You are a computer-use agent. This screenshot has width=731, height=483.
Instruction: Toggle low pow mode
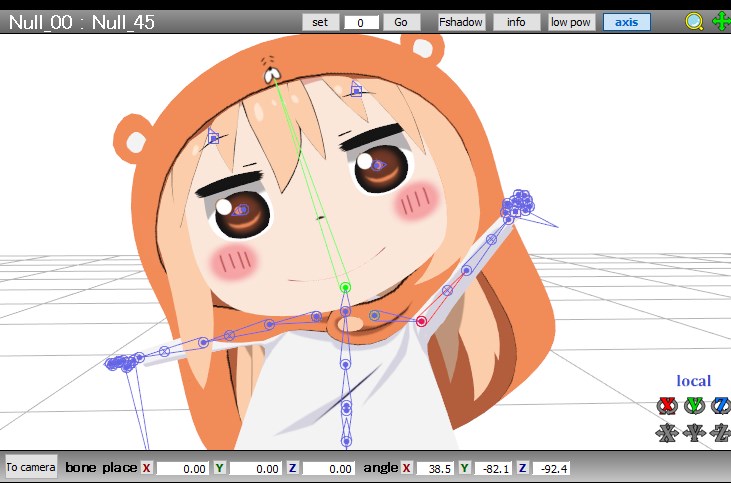[x=571, y=22]
